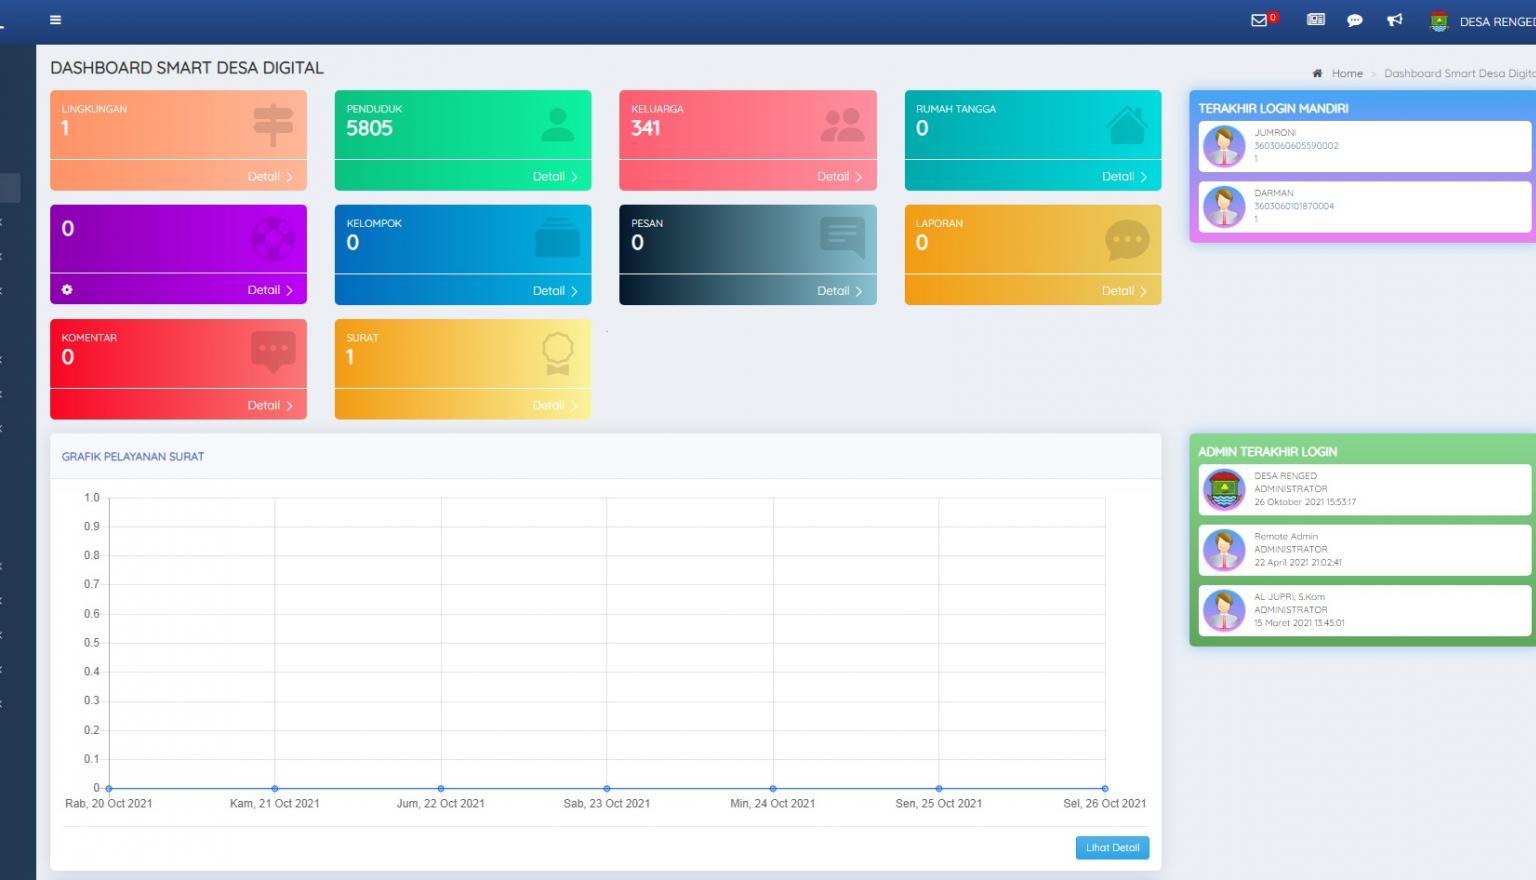Expand Detail on the Kelompok card
Screen dimensions: 1536x880
click(x=555, y=291)
